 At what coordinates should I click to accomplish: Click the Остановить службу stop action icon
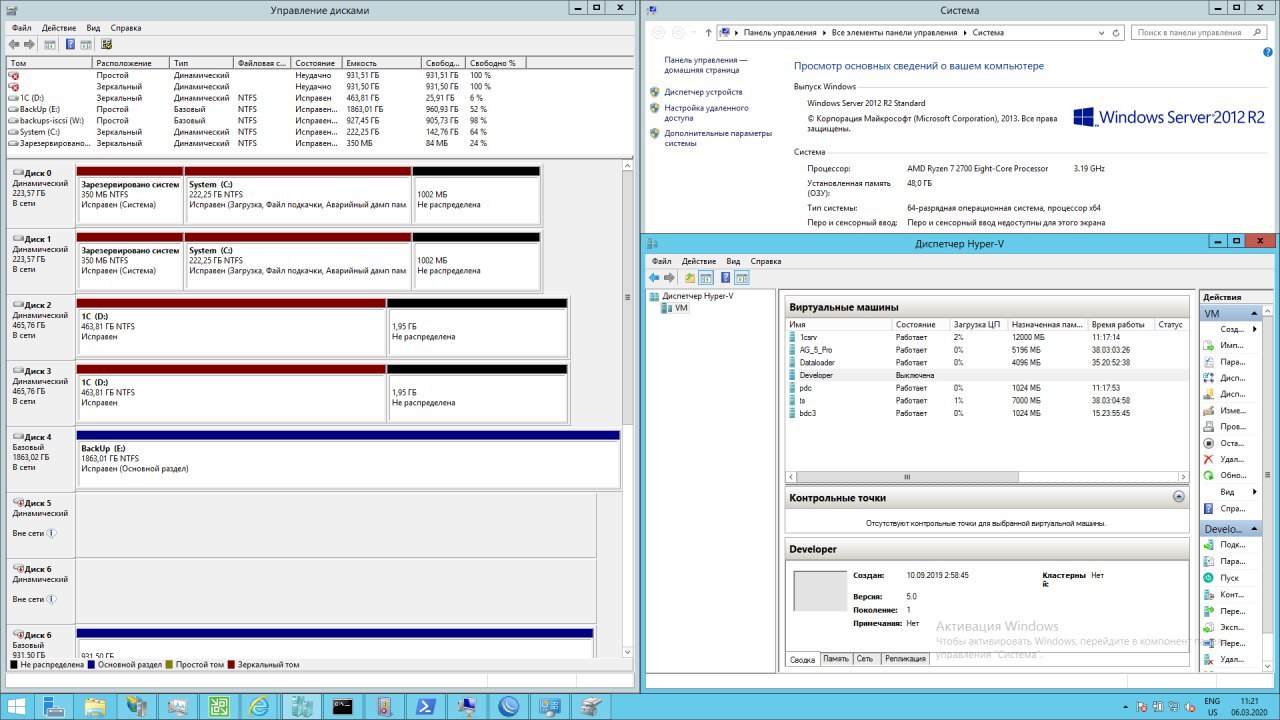[1209, 443]
